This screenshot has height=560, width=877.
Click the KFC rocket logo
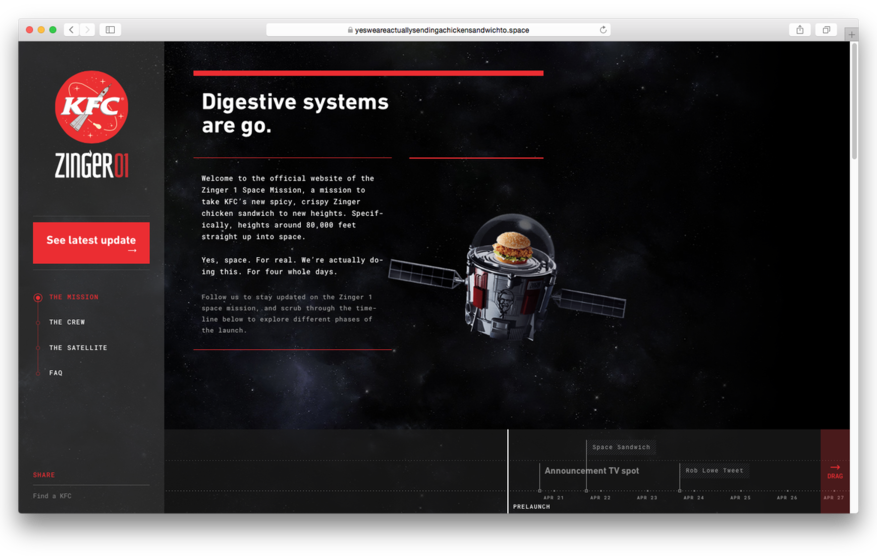(91, 107)
